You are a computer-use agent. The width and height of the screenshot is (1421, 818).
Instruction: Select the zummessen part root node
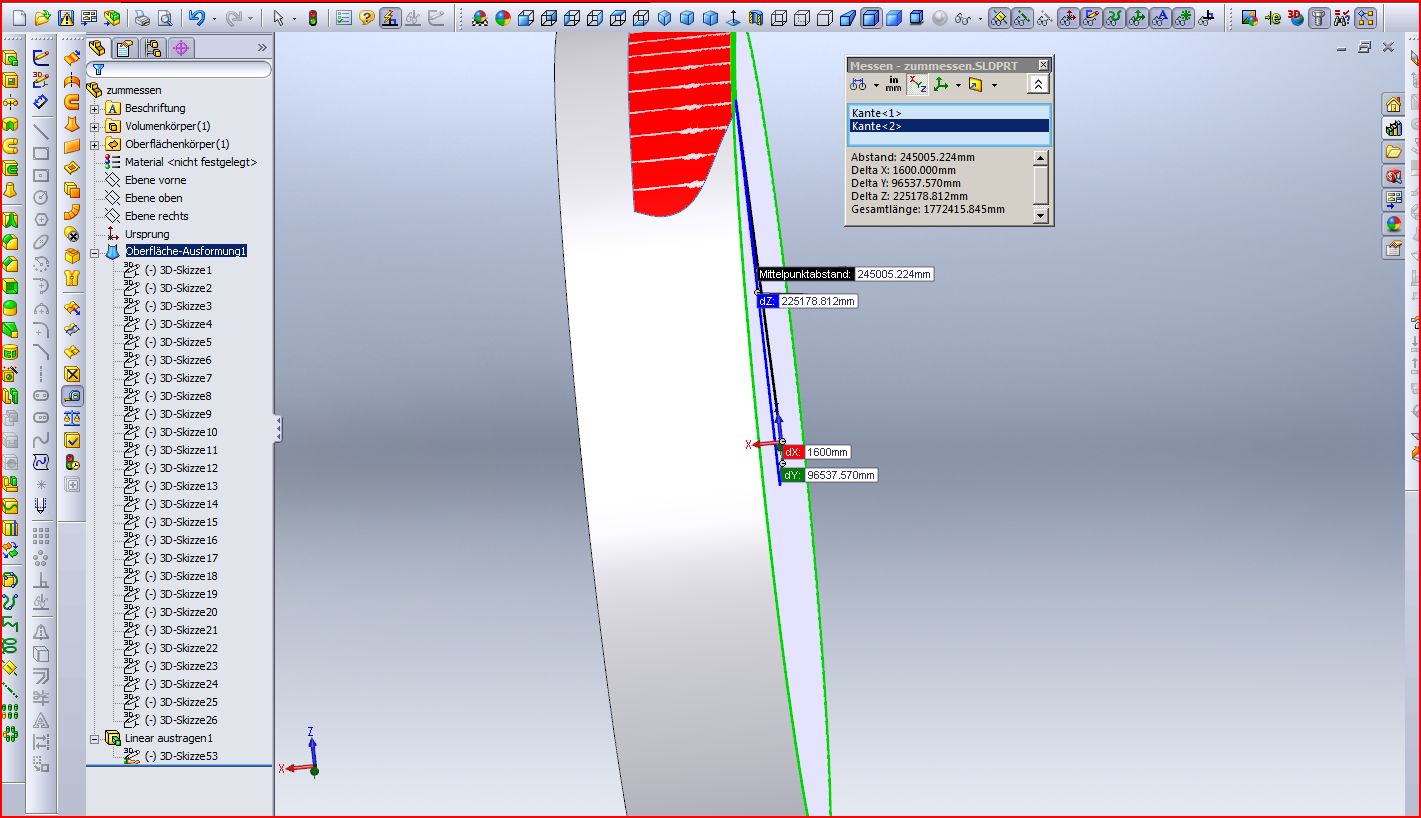(133, 90)
